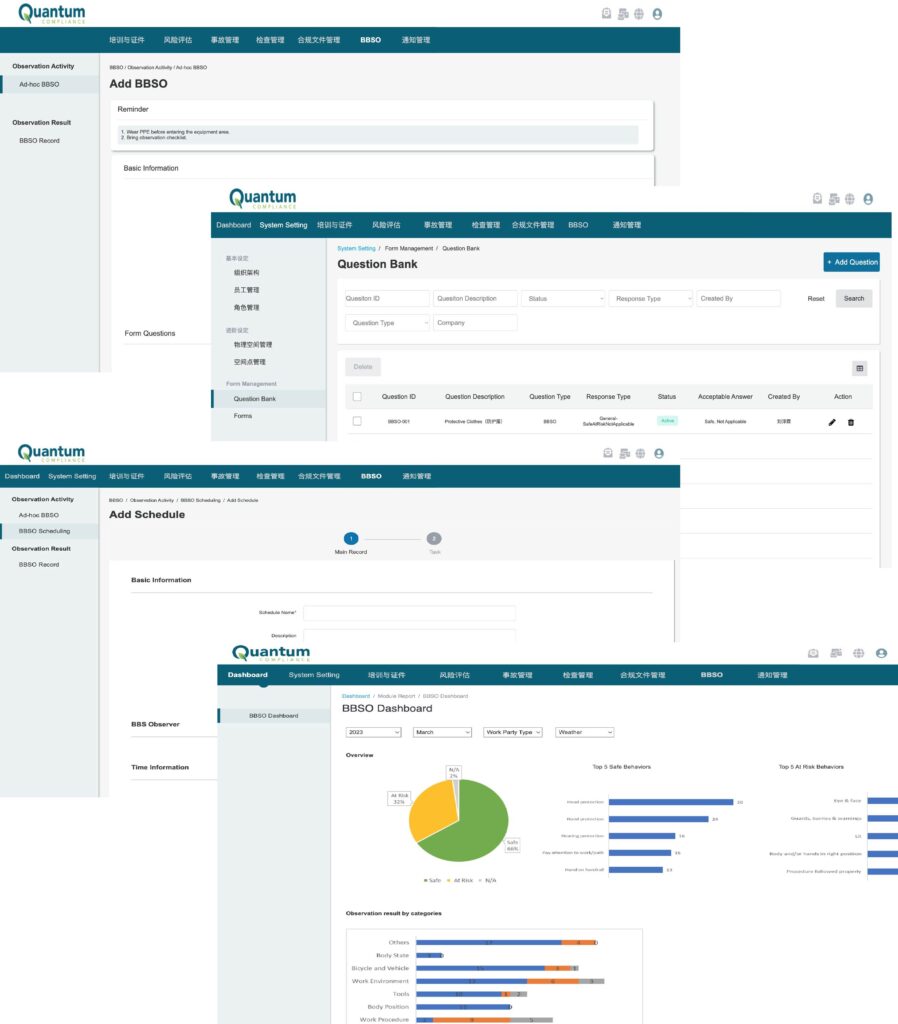Open the Status dropdown in Question Bank filters
Screen dimensions: 898x1024
pos(562,298)
